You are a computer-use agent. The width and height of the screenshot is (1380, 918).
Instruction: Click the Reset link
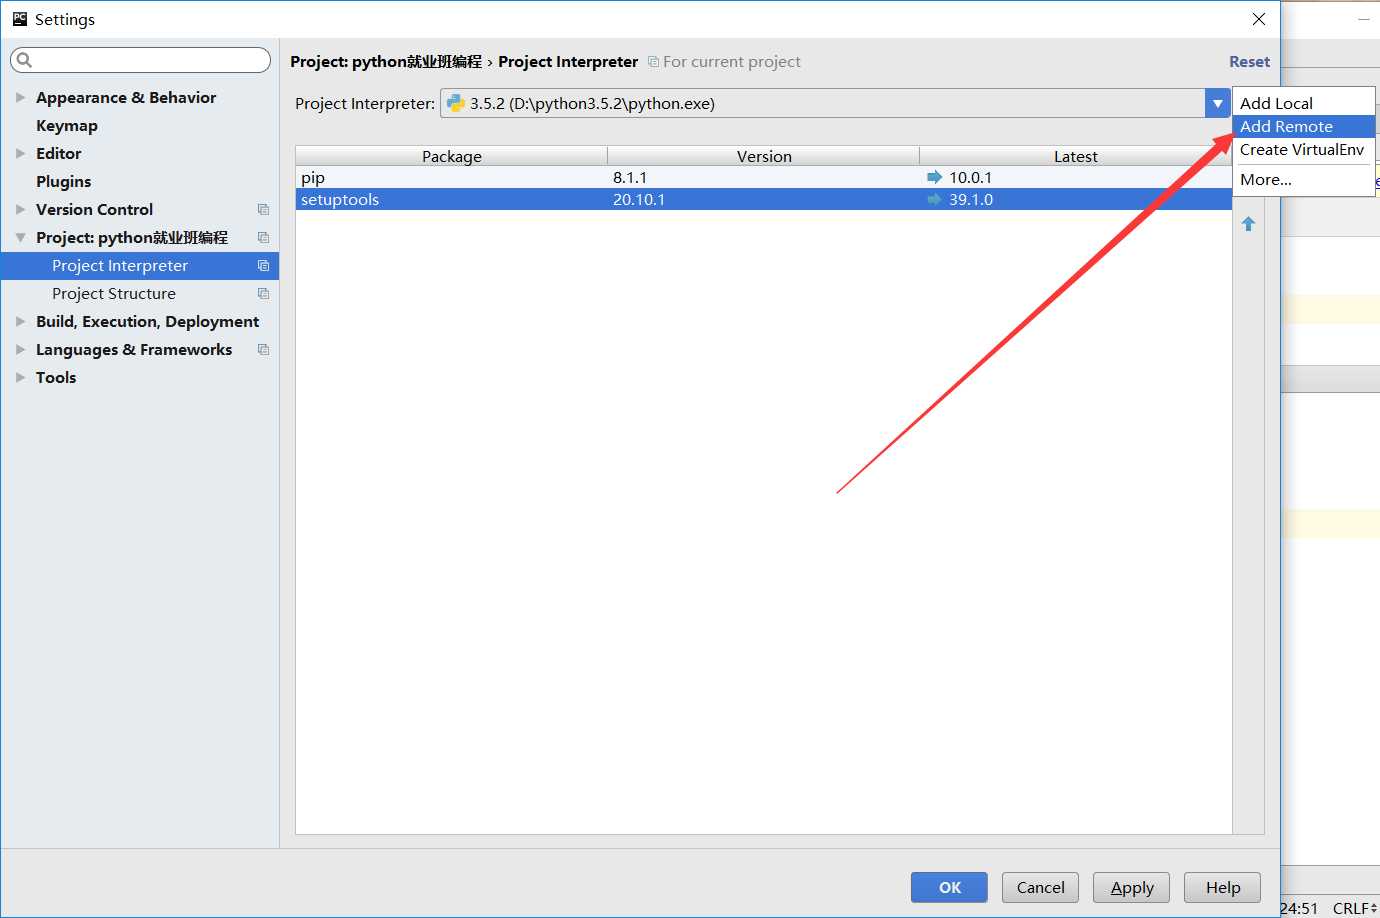point(1249,61)
